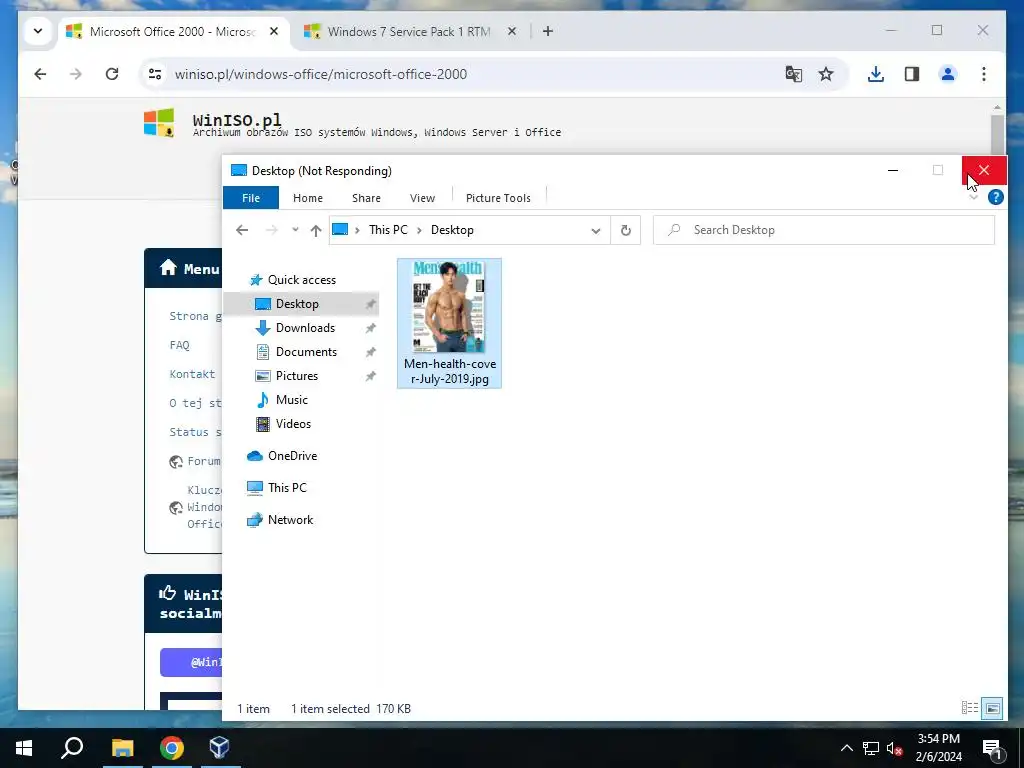Open Chrome downloads icon

[876, 74]
